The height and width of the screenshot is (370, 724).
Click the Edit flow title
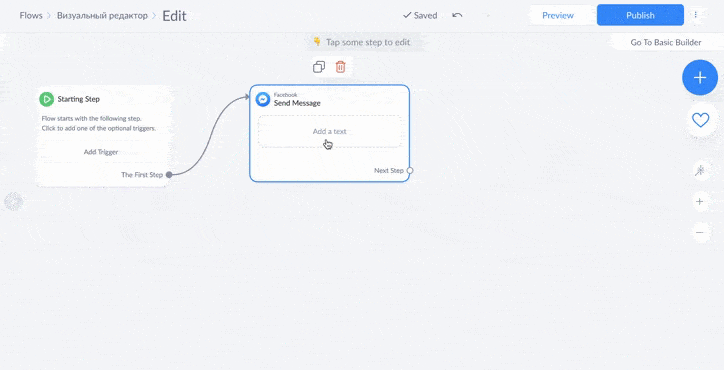[174, 16]
